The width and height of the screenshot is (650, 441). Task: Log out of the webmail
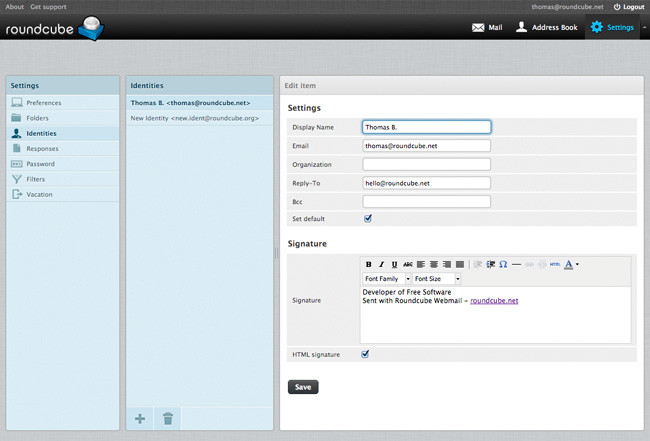click(629, 7)
